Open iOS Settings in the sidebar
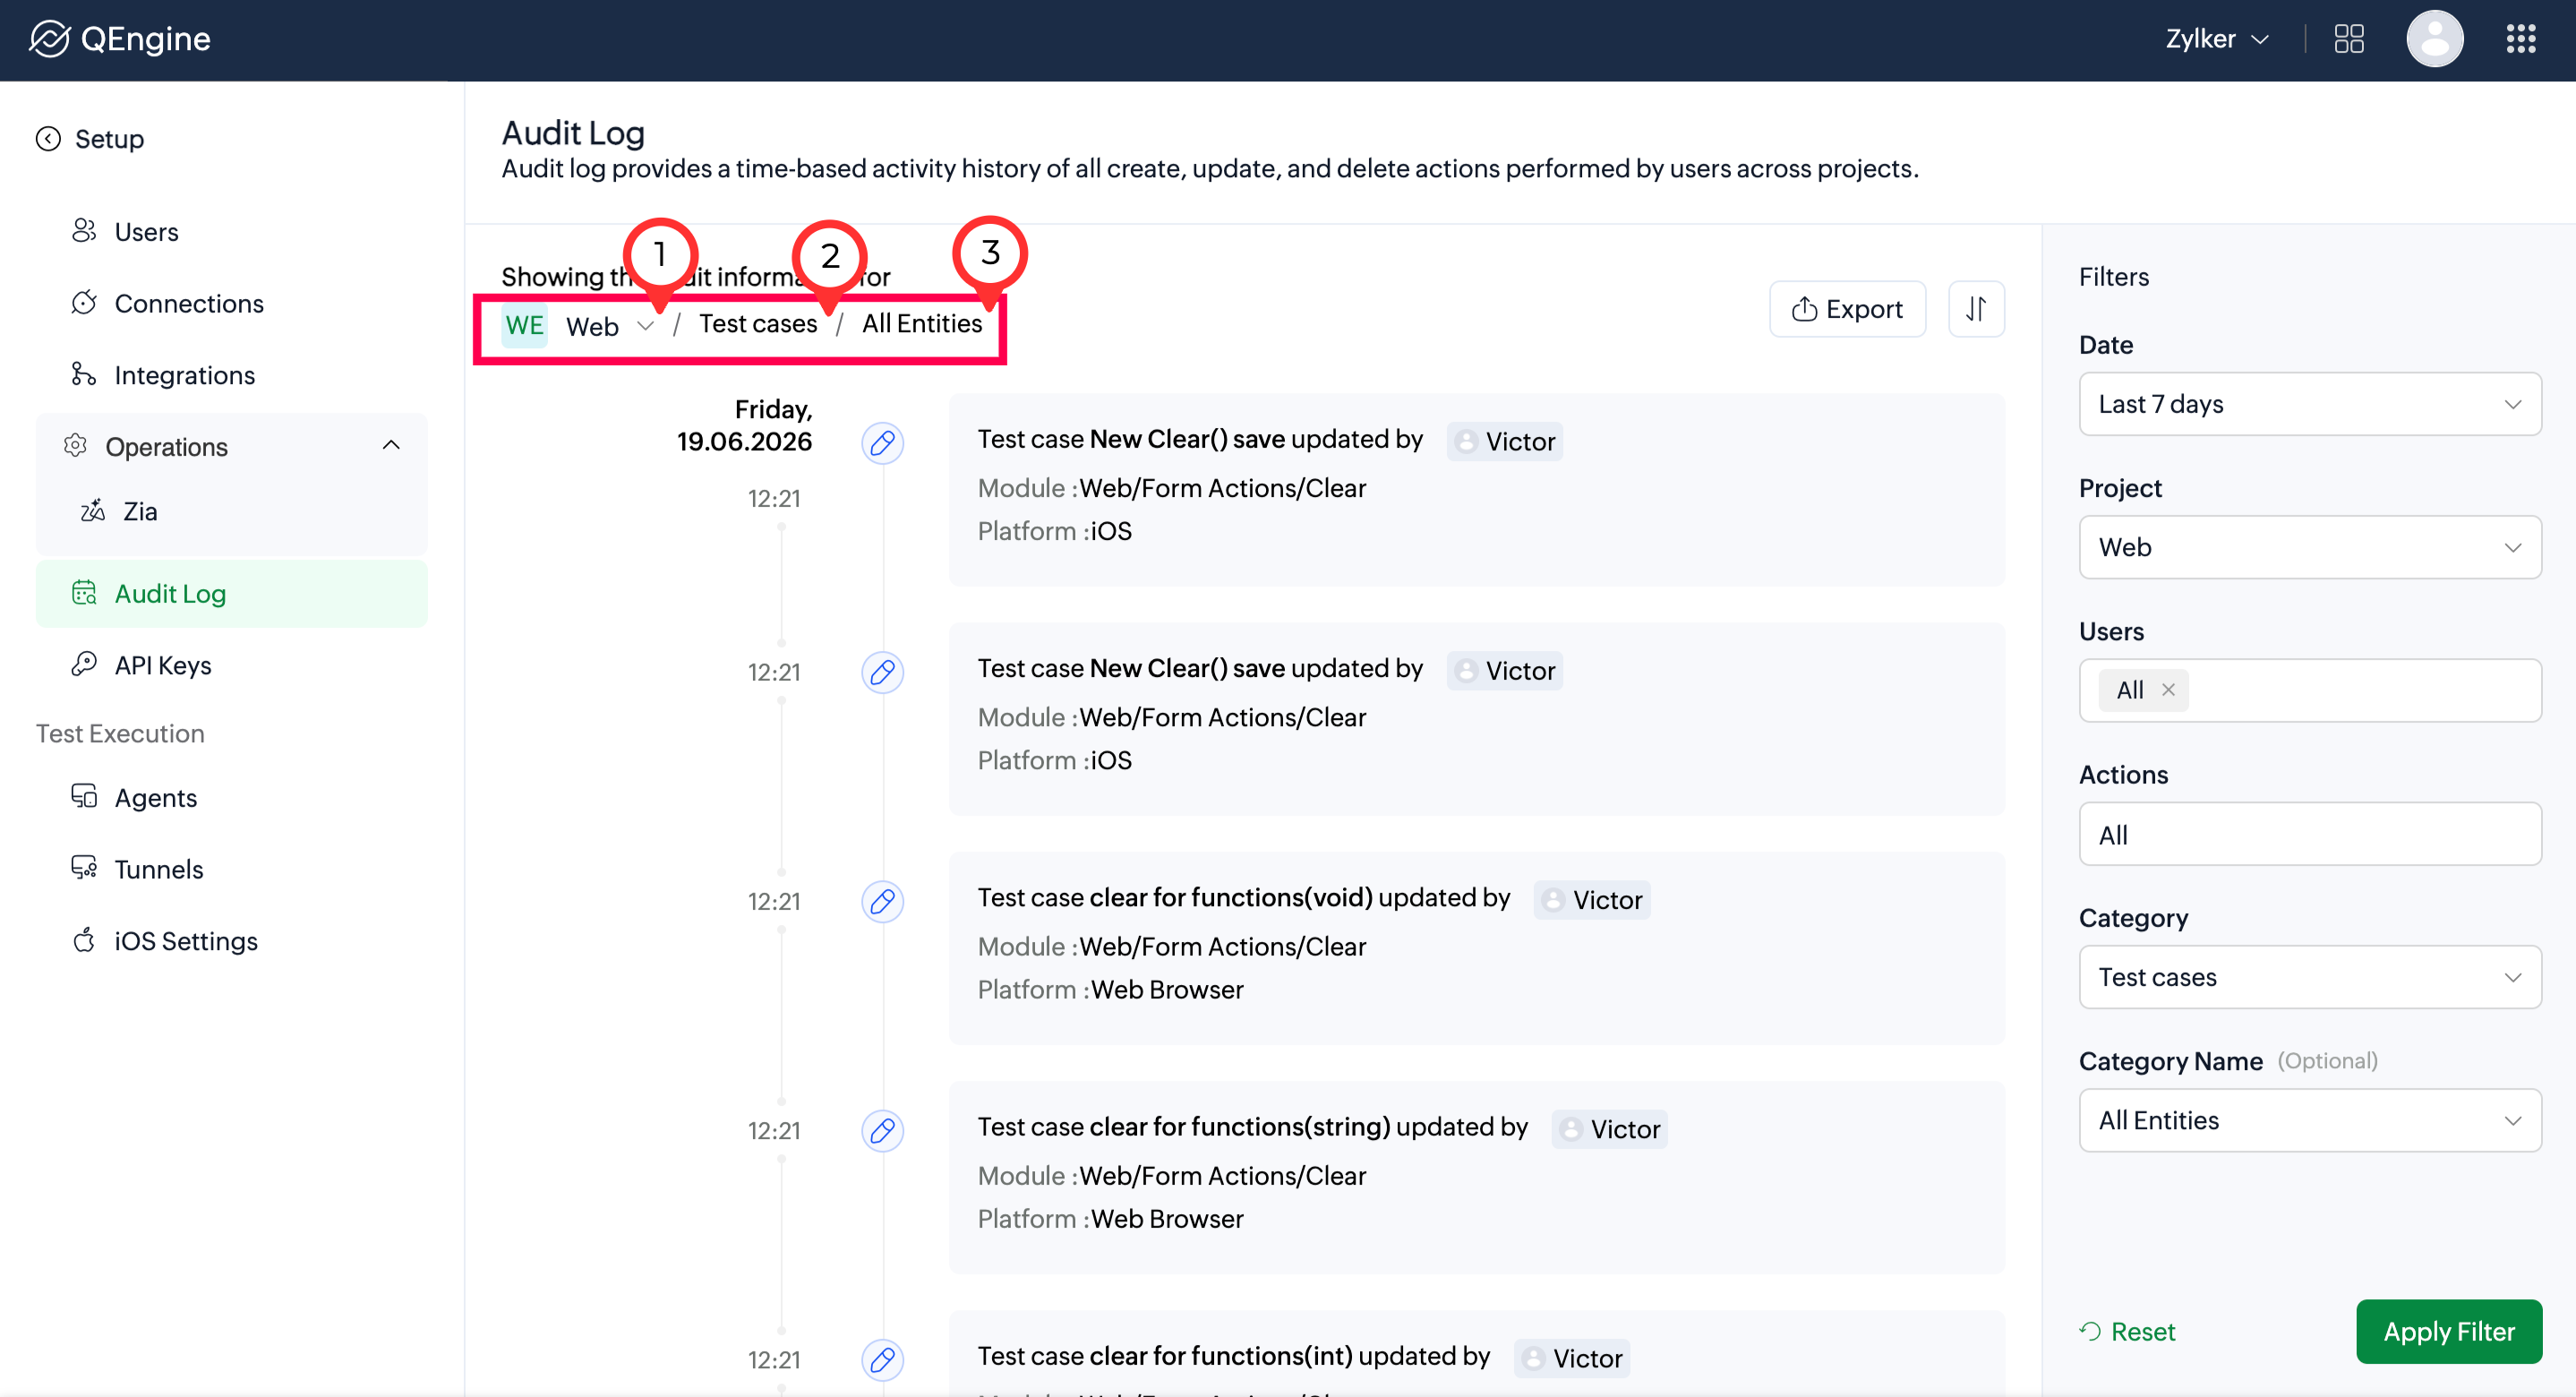2576x1397 pixels. coord(186,941)
